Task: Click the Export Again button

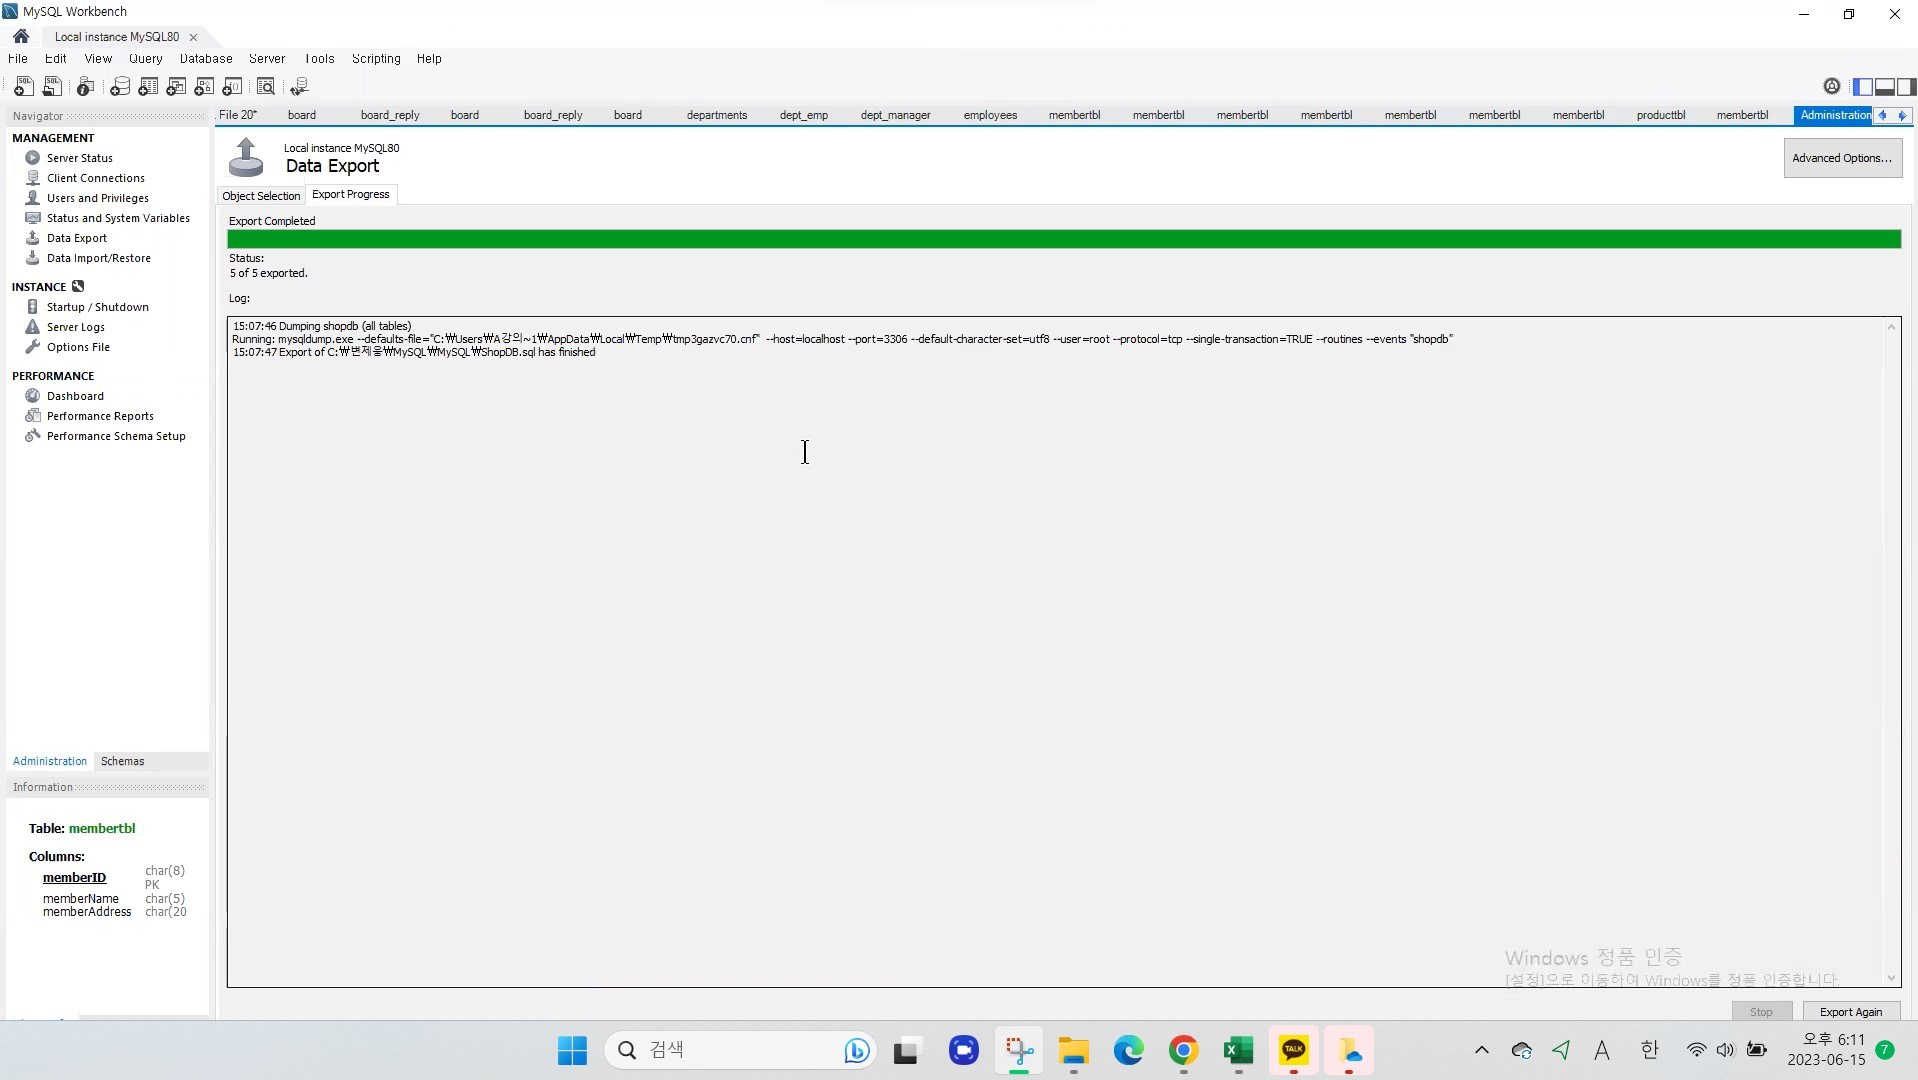Action: [x=1850, y=1012]
